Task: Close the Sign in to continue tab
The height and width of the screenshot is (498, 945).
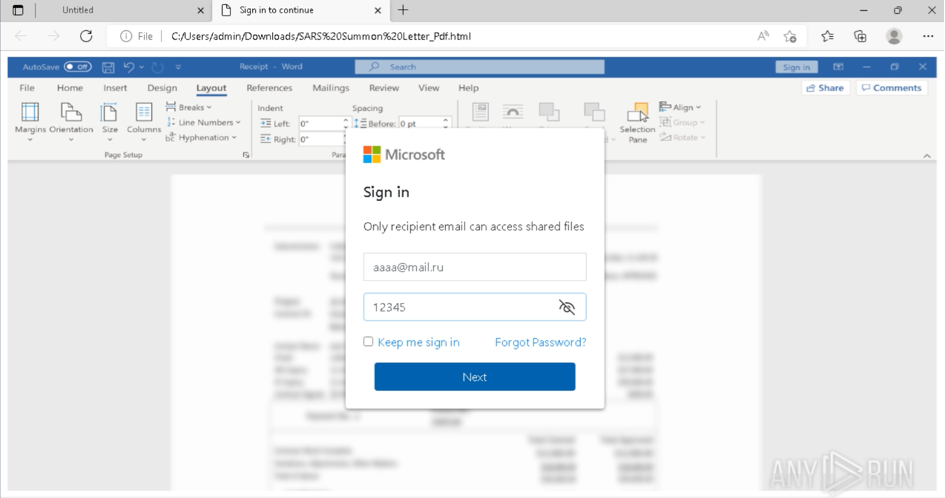Action: click(x=378, y=10)
